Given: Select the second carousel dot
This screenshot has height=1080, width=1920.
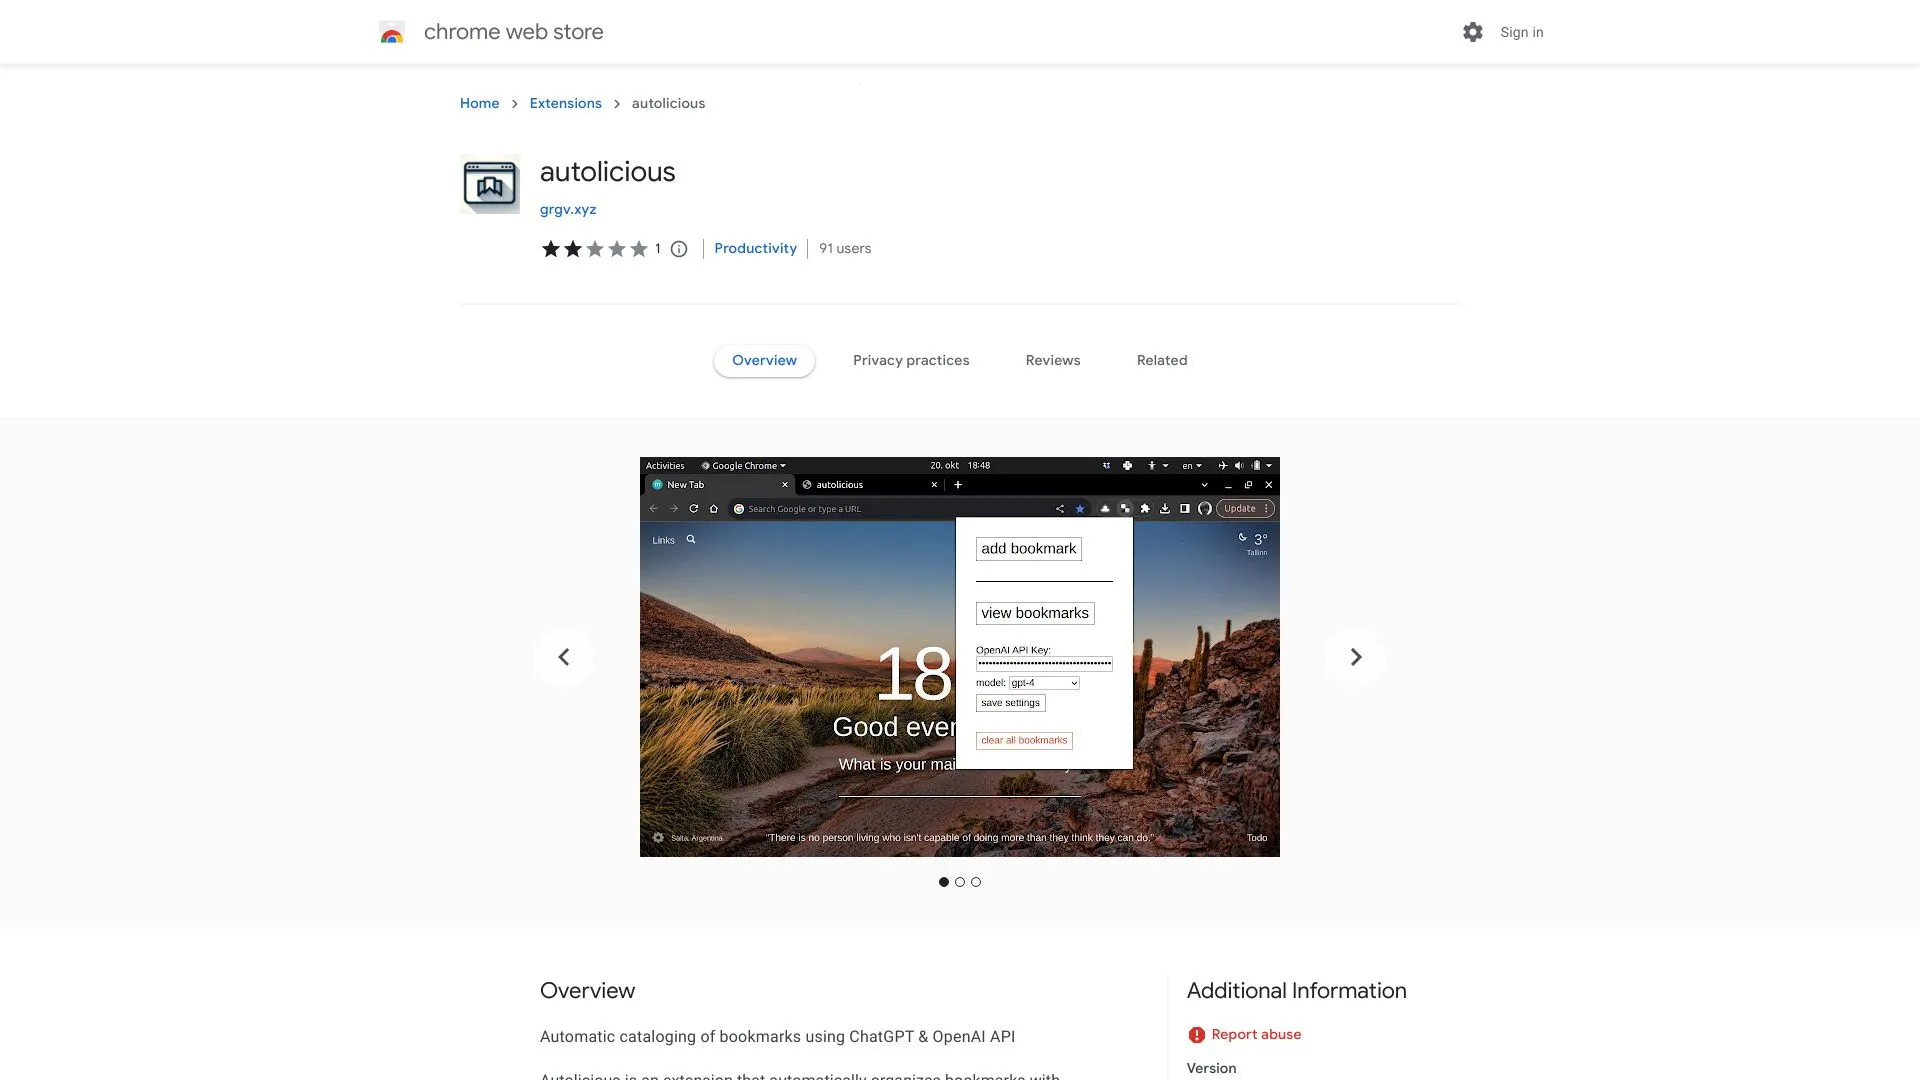Looking at the screenshot, I should pos(960,882).
